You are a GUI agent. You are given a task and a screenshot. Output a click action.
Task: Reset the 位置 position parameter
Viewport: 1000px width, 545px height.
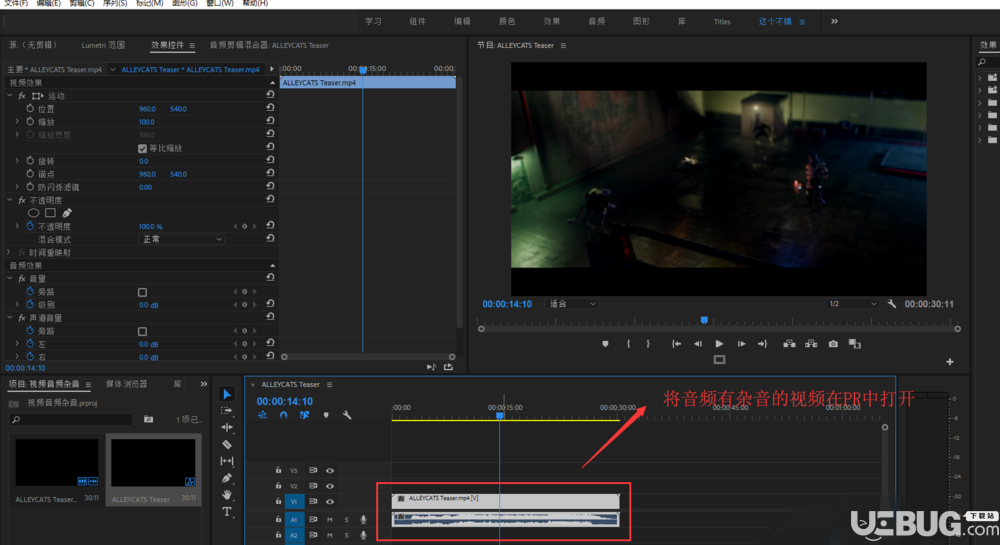[270, 108]
